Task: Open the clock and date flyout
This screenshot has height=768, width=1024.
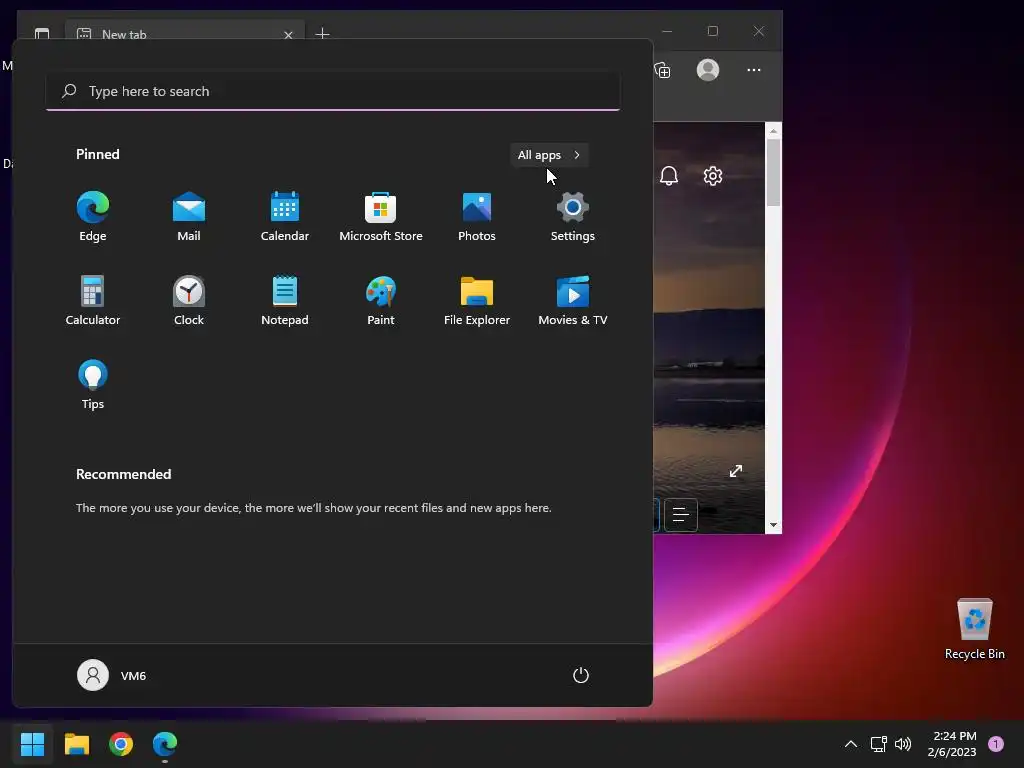Action: tap(952, 744)
